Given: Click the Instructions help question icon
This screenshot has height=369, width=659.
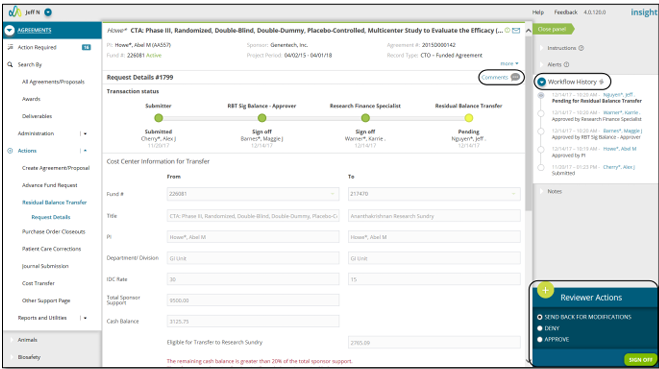Looking at the screenshot, I should 581,48.
